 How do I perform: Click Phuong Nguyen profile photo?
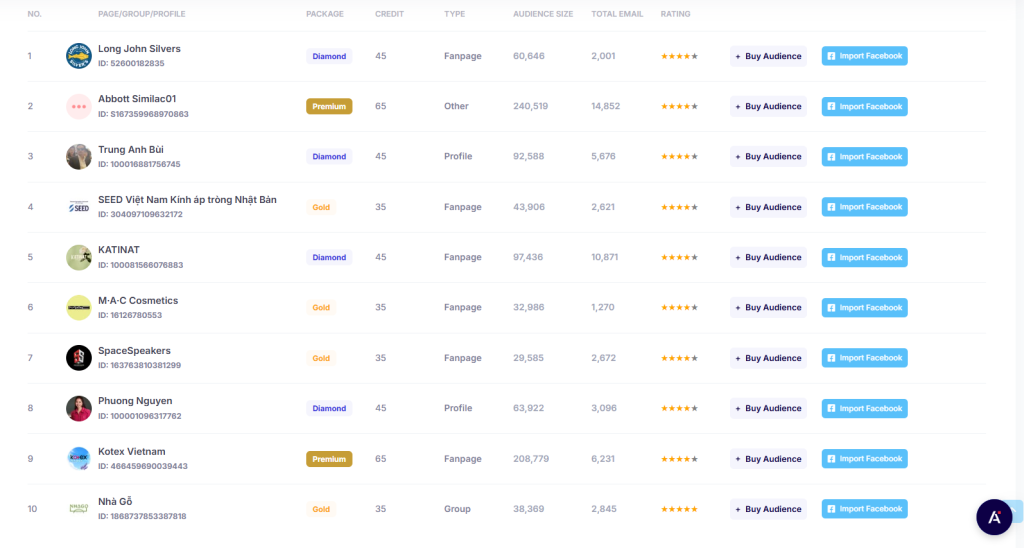78,408
